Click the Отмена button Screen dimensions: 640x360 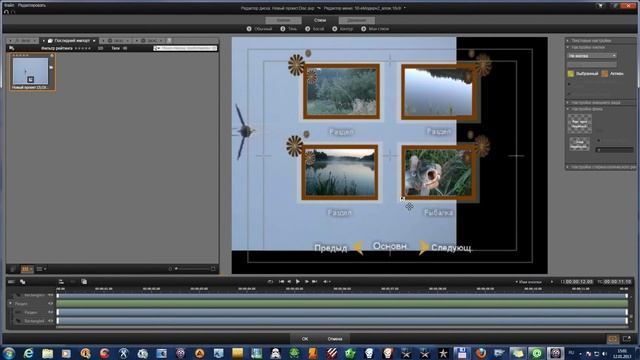(x=335, y=339)
